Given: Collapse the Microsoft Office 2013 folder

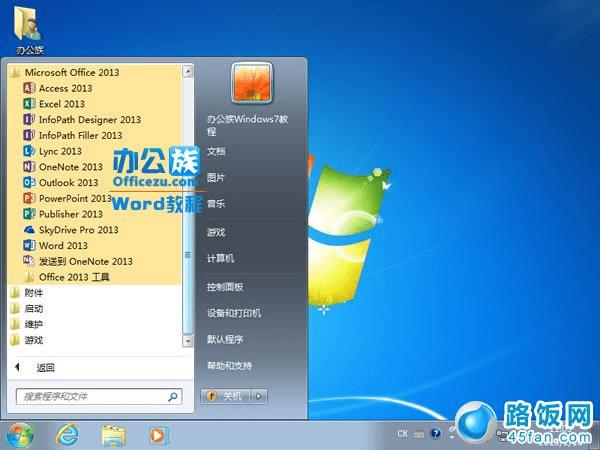Looking at the screenshot, I should point(64,72).
